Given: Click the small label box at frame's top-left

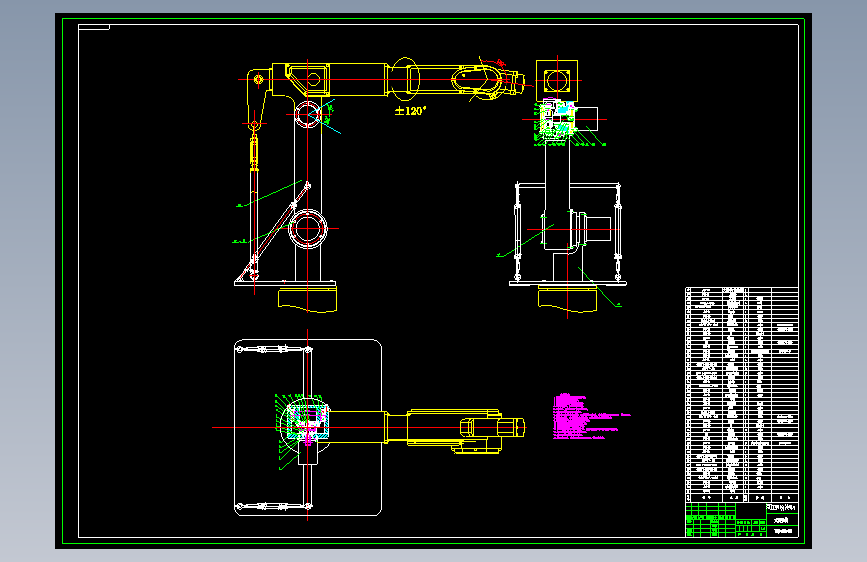Looking at the screenshot, I should (x=94, y=27).
